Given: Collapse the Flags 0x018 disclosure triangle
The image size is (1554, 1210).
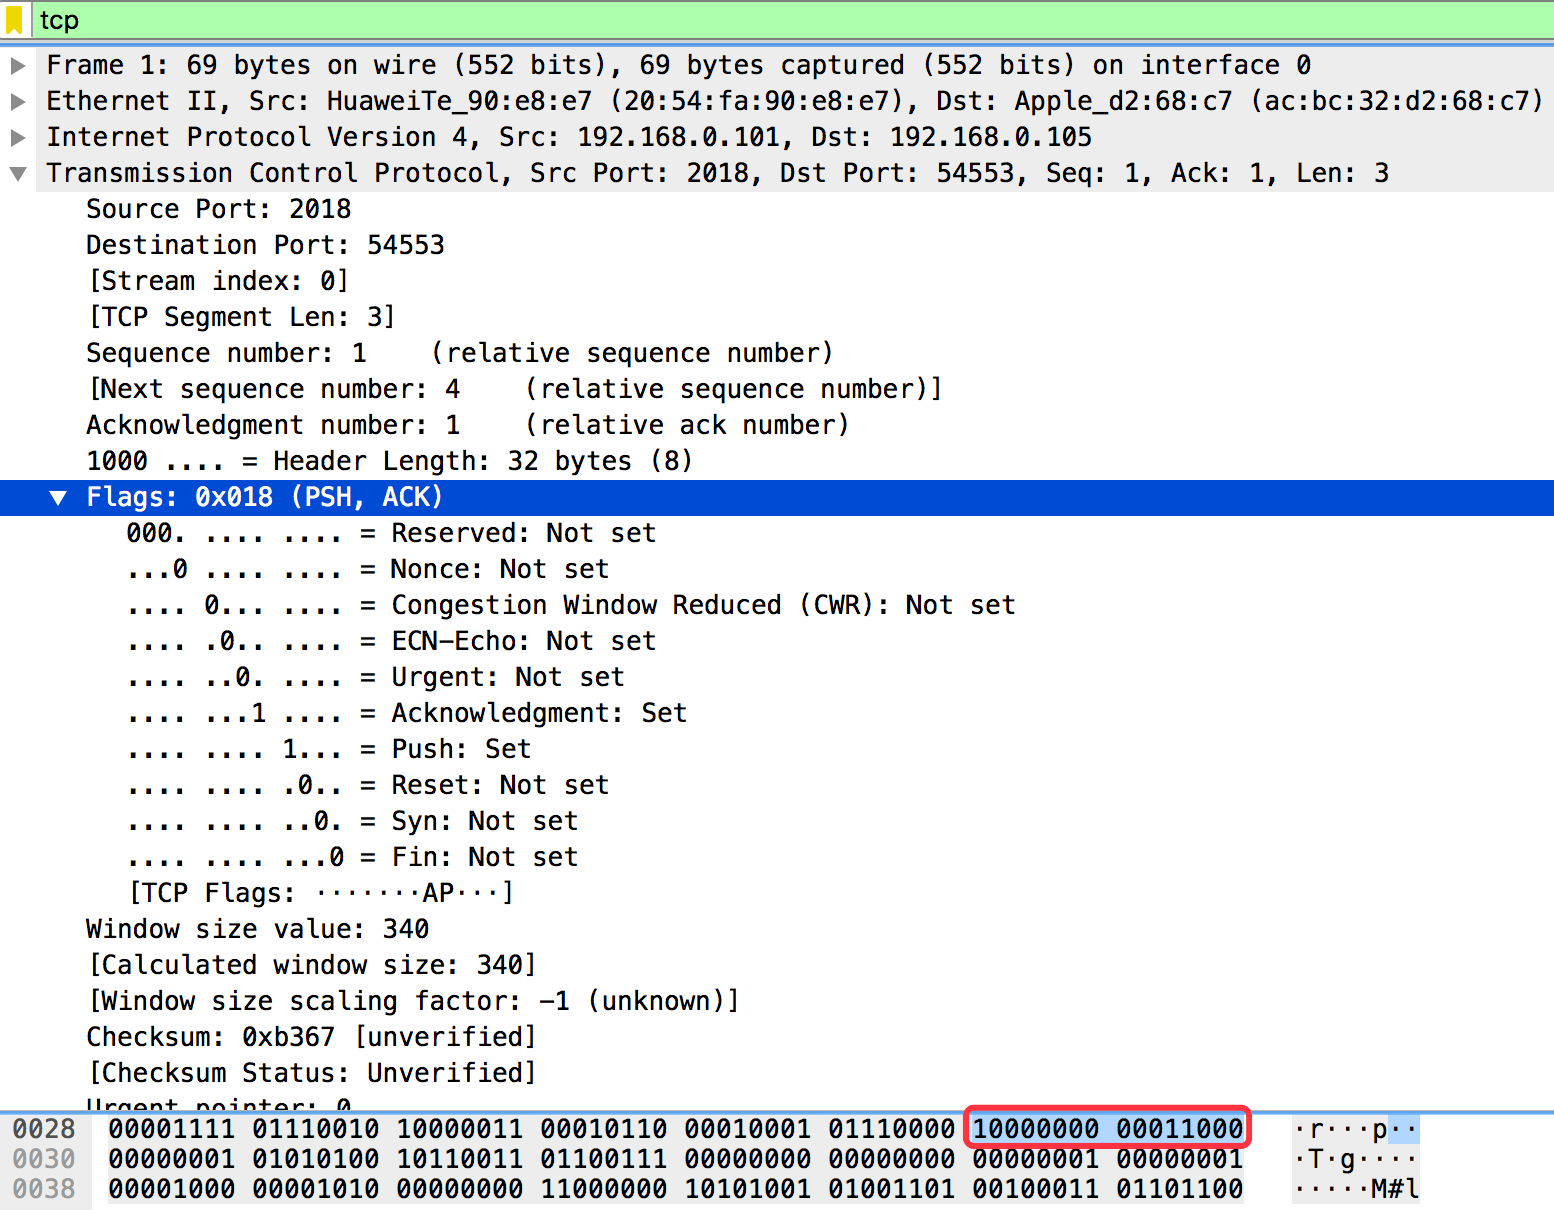Looking at the screenshot, I should (59, 498).
